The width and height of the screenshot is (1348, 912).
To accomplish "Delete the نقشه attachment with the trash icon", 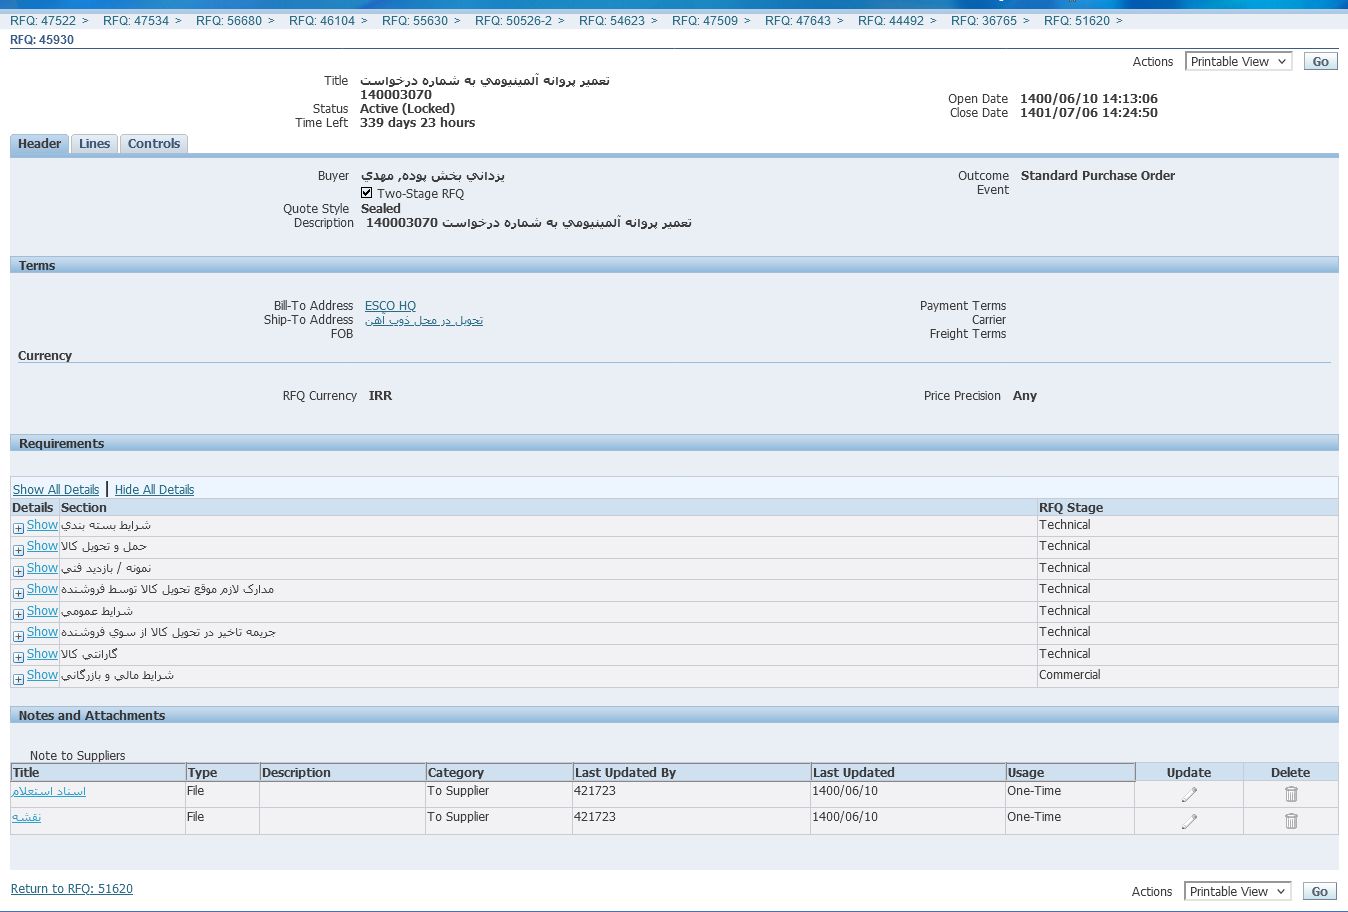I will [1291, 821].
